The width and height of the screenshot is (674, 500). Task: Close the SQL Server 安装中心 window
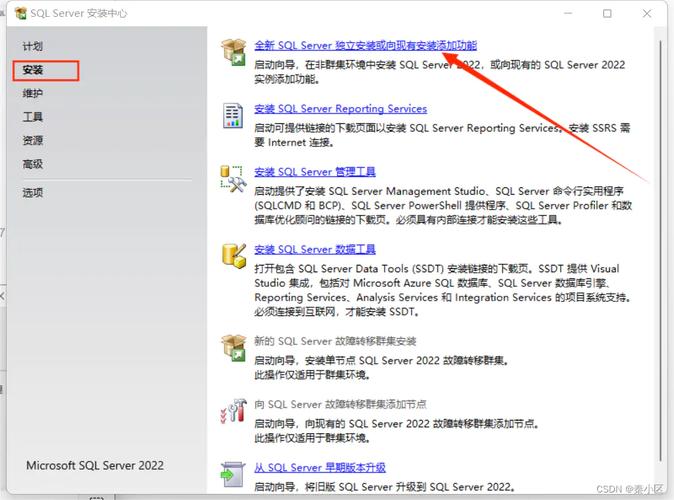(x=647, y=13)
